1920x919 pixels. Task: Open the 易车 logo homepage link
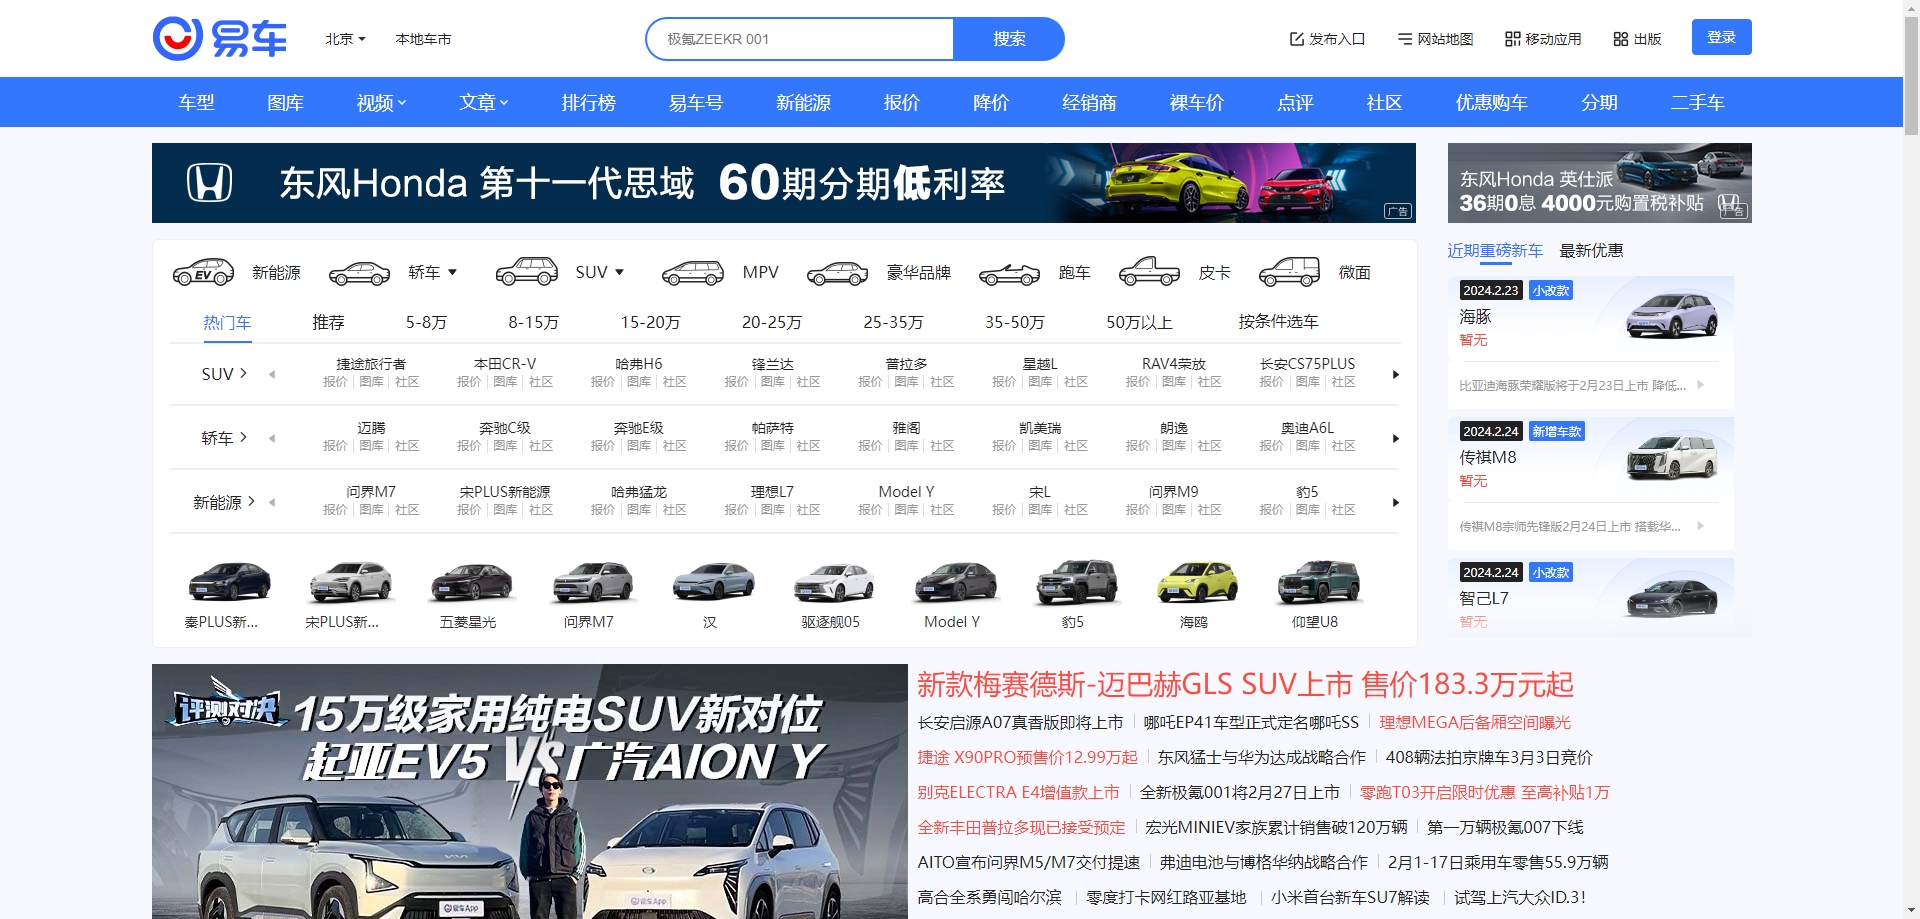pyautogui.click(x=220, y=39)
